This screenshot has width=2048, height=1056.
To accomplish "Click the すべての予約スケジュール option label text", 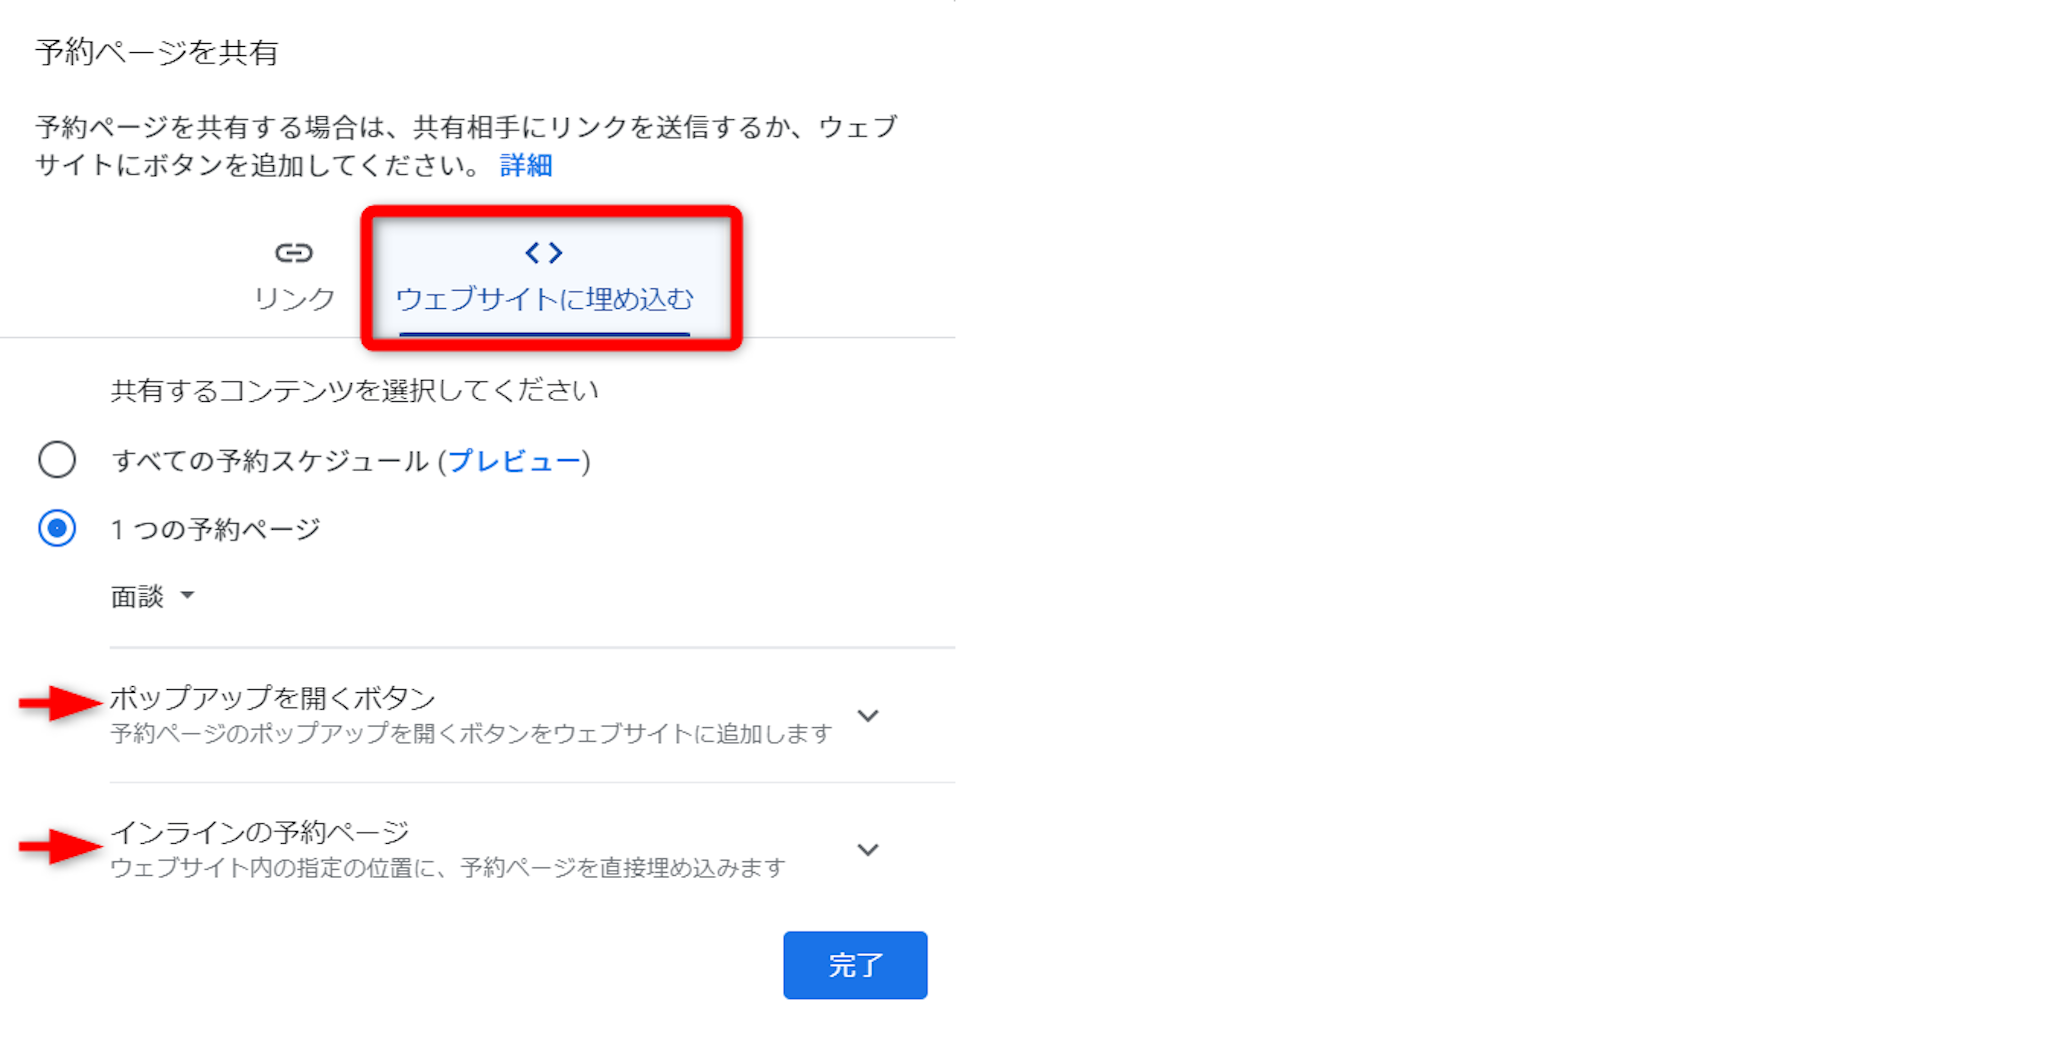I will (x=270, y=461).
